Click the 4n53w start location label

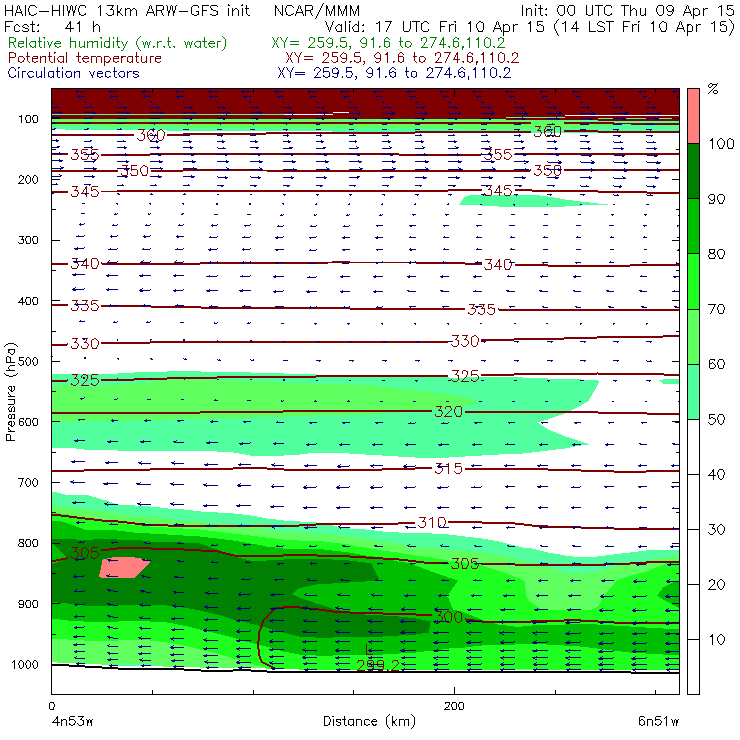coord(72,722)
